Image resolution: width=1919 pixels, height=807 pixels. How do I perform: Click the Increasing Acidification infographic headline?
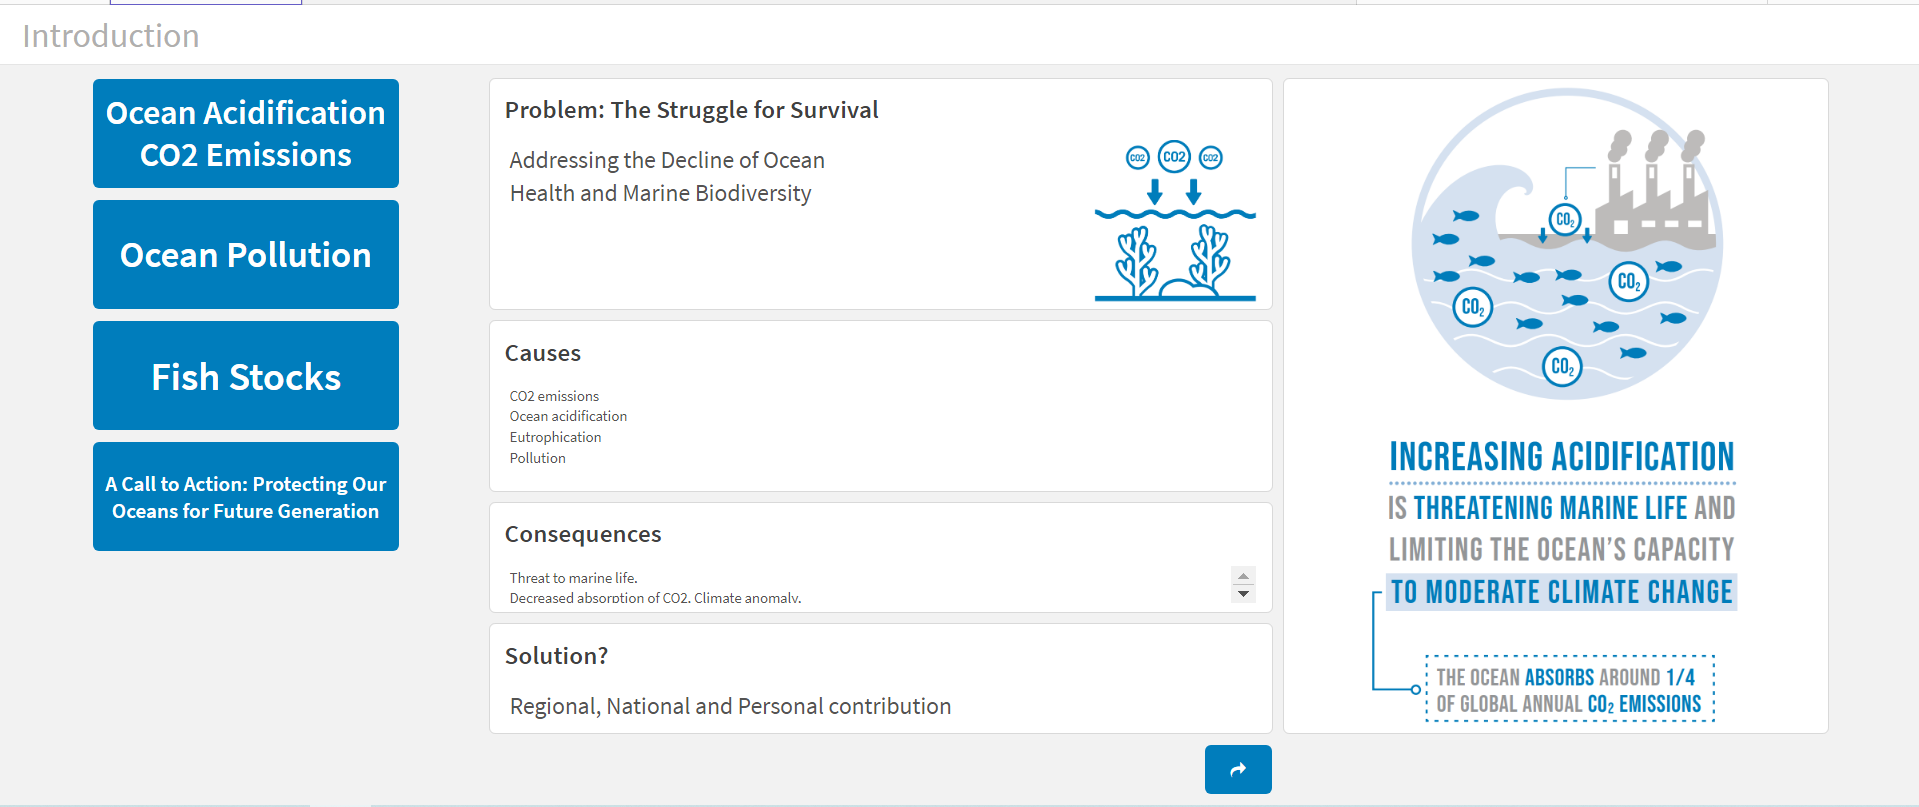point(1562,457)
